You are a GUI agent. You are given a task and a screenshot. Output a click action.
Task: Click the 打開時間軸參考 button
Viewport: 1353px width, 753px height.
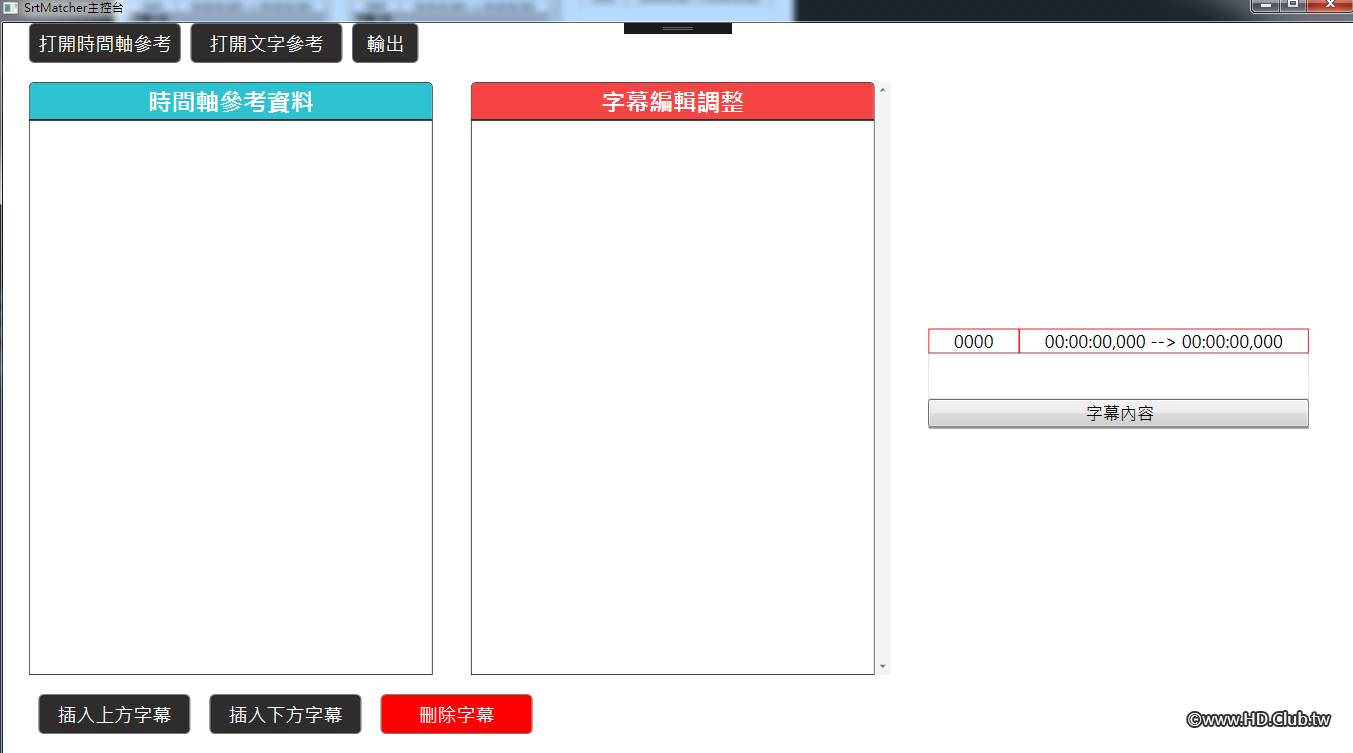point(105,44)
